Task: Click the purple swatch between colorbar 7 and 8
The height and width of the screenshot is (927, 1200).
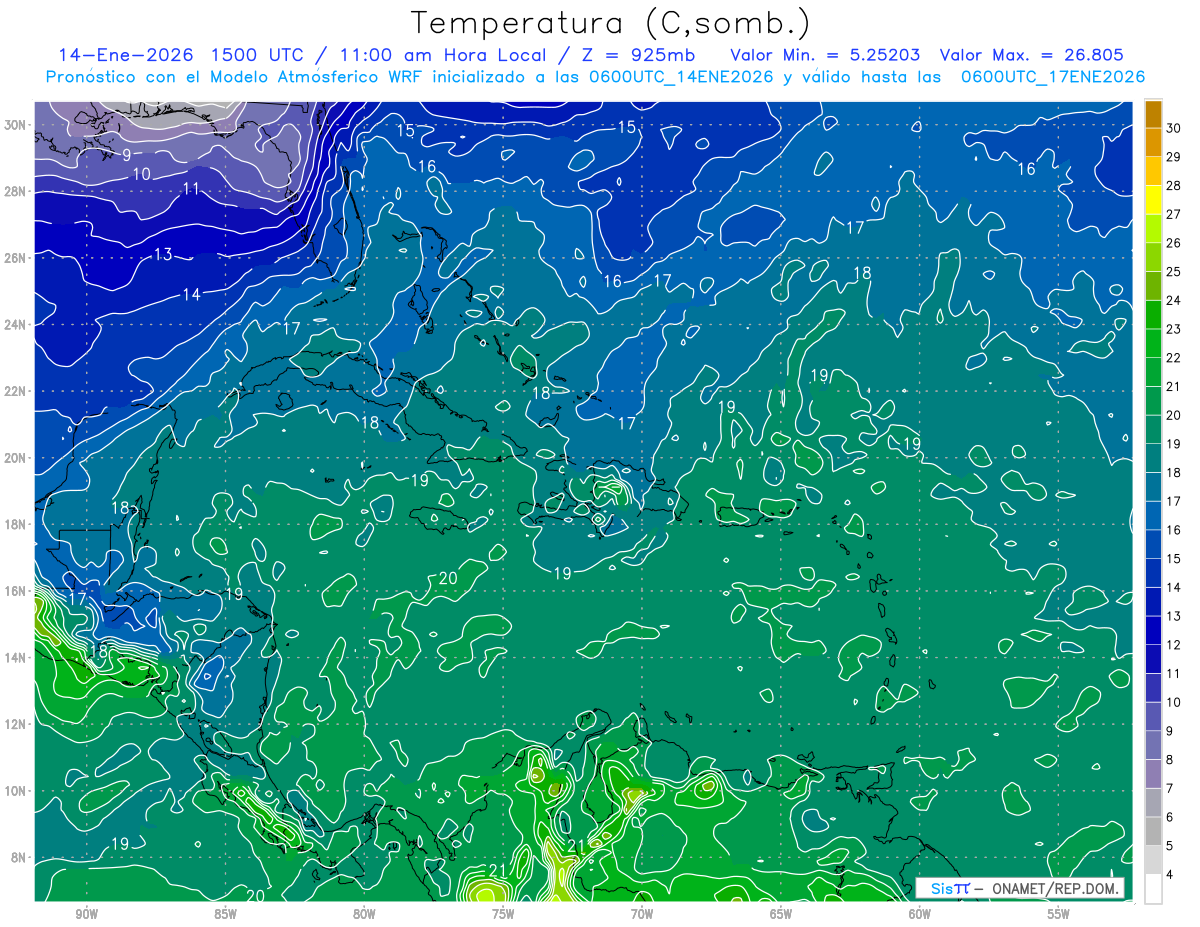Action: [1154, 774]
